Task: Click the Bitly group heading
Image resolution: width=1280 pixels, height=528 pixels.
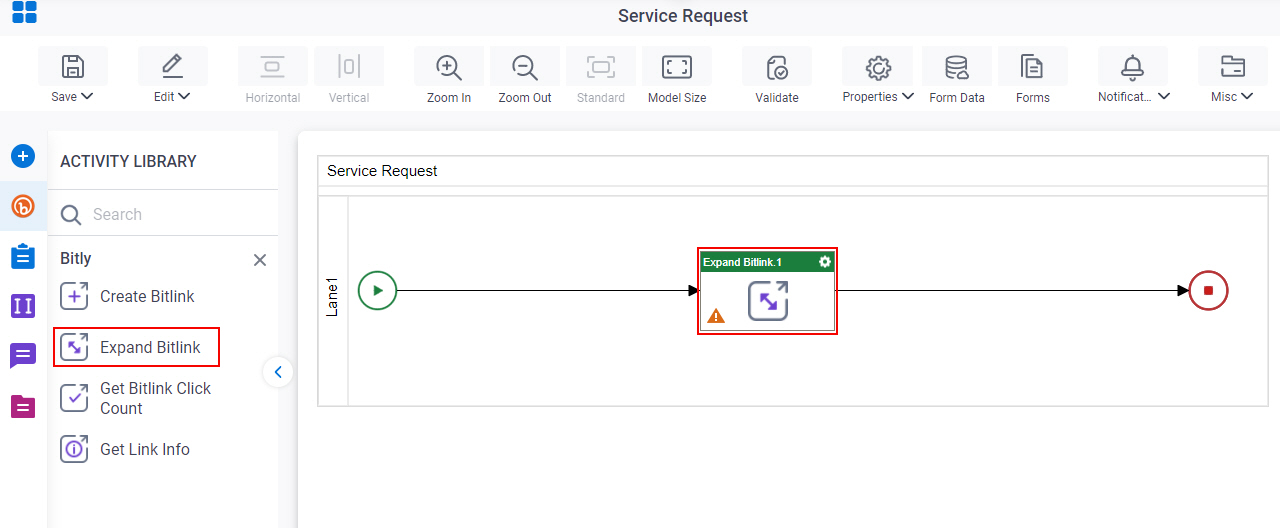Action: (x=76, y=258)
